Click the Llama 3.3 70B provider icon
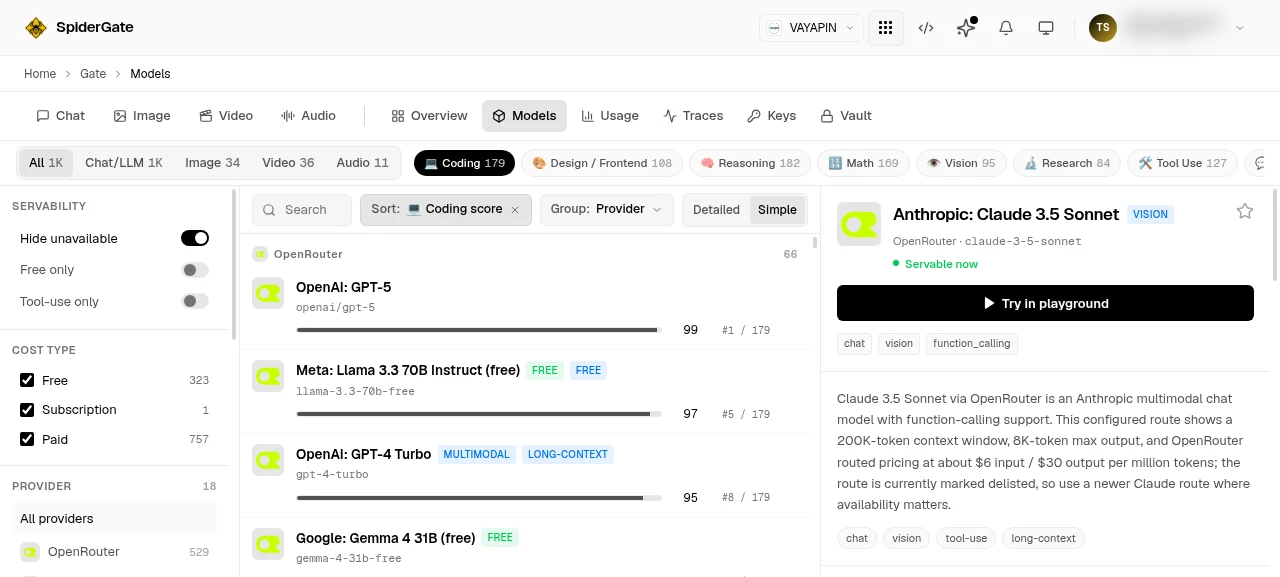 click(x=268, y=376)
